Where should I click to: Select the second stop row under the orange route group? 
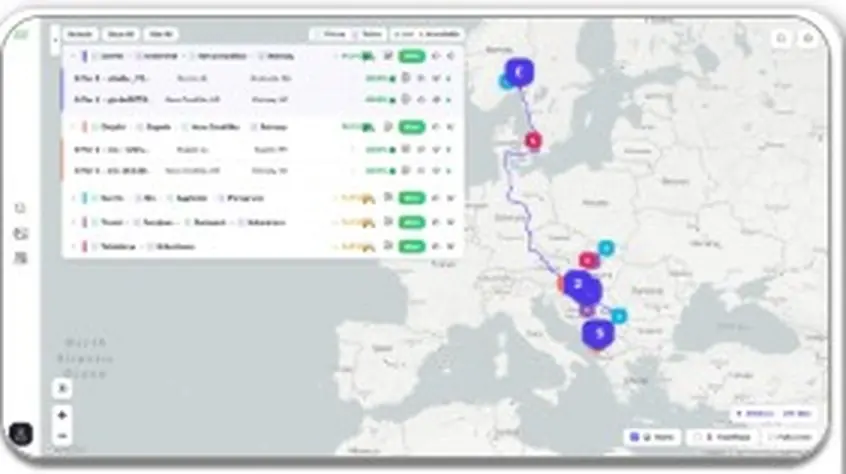click(x=262, y=171)
